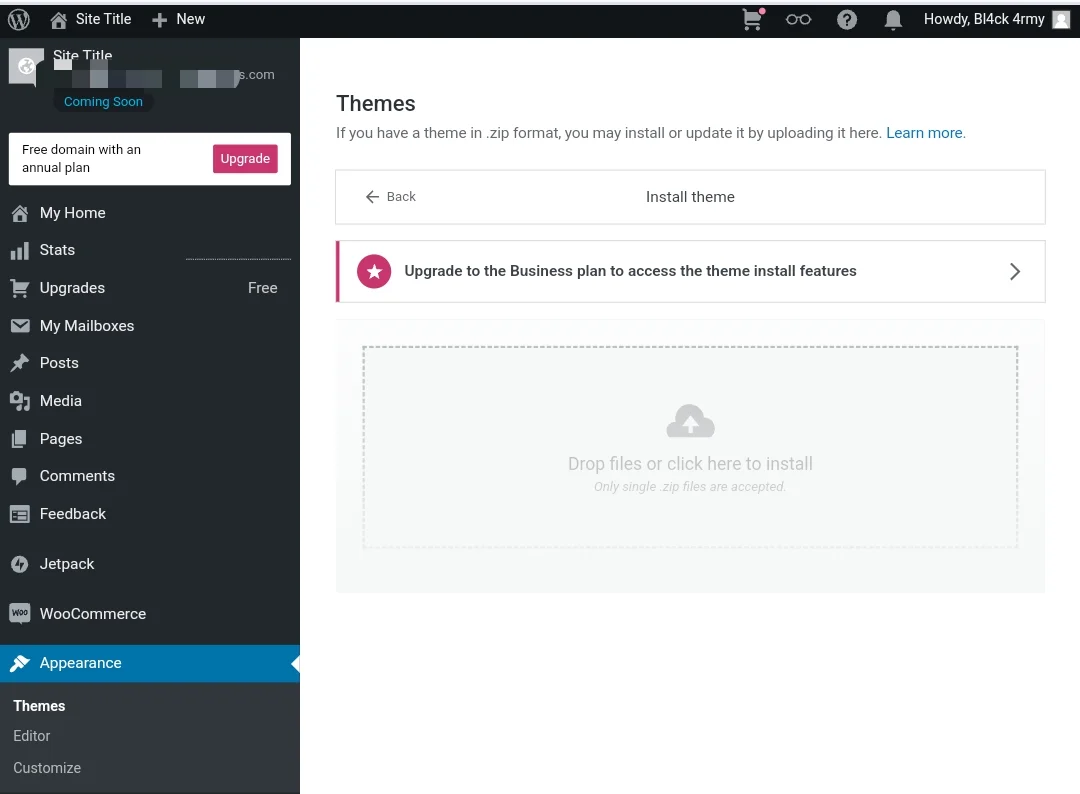Open the Media menu item
The width and height of the screenshot is (1080, 794).
coord(149,401)
